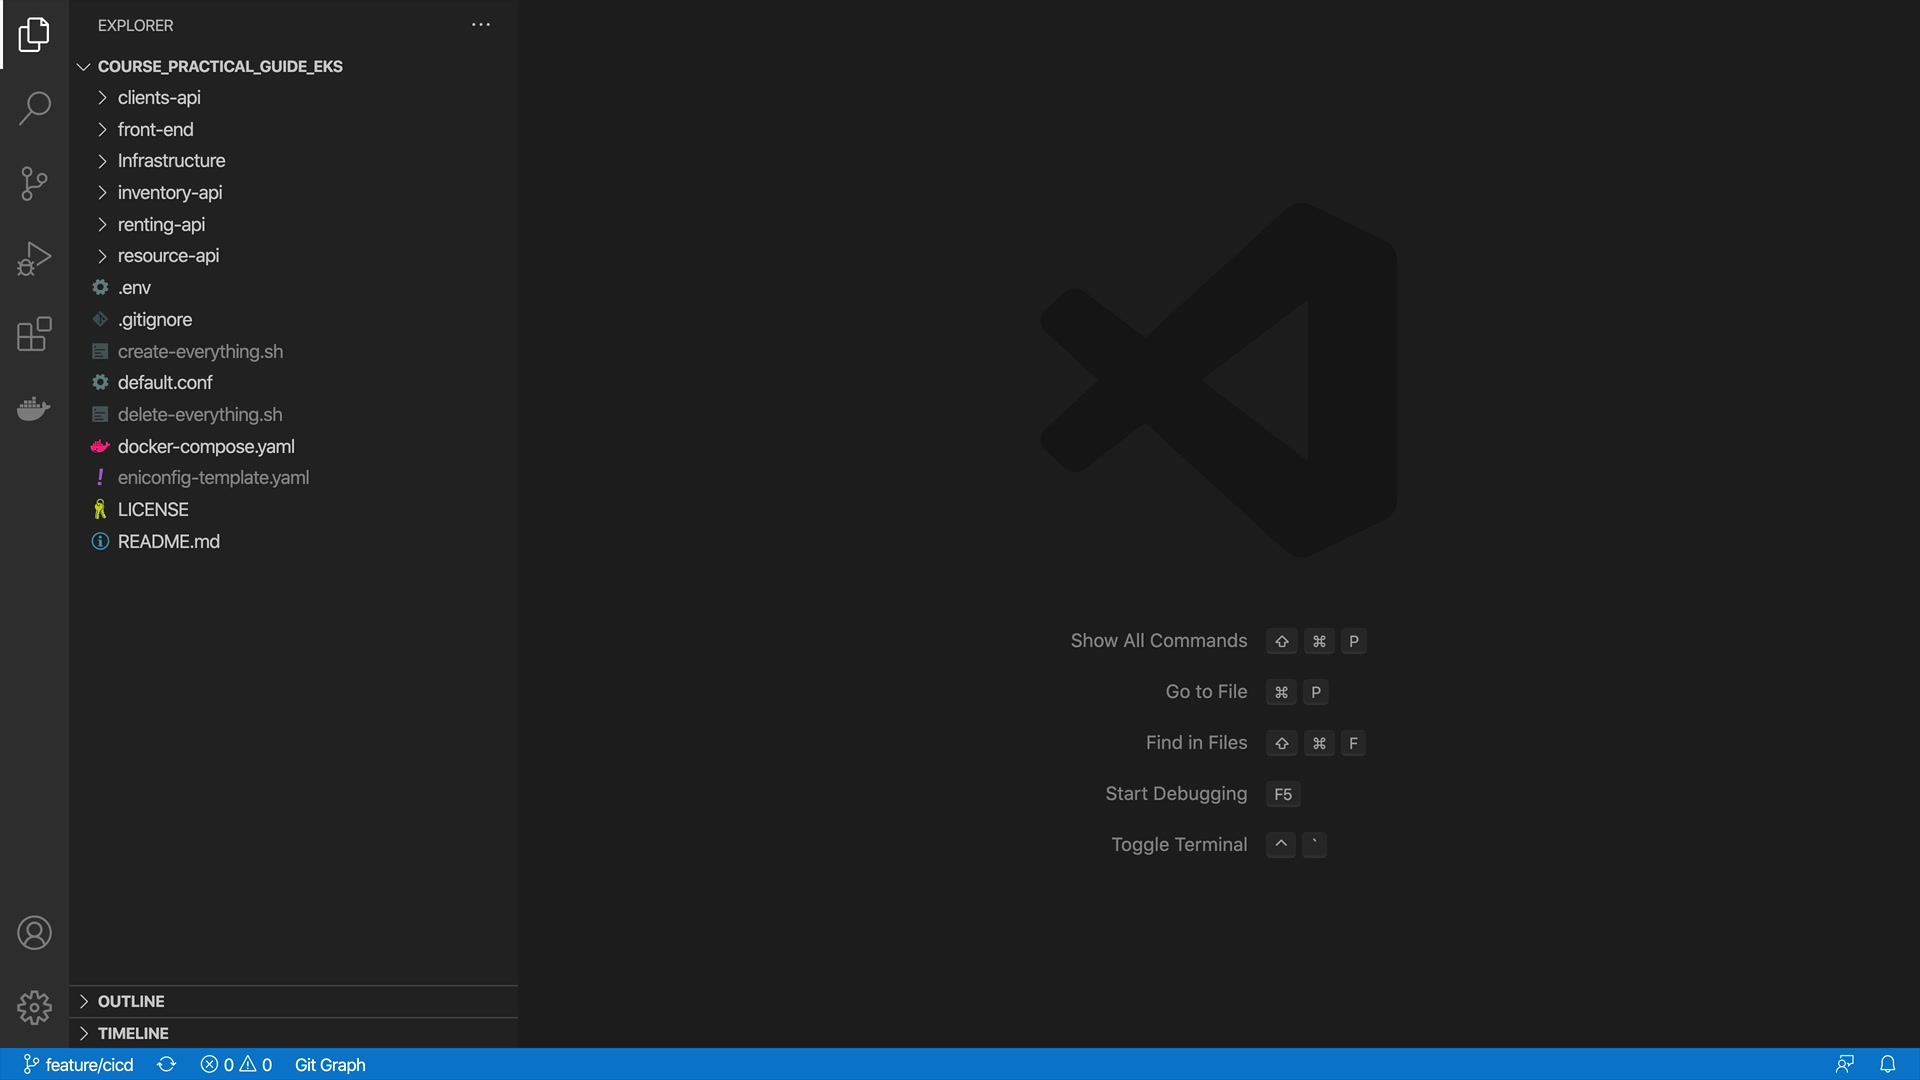Open the Run and Debug view
This screenshot has width=1920, height=1080.
pyautogui.click(x=34, y=258)
